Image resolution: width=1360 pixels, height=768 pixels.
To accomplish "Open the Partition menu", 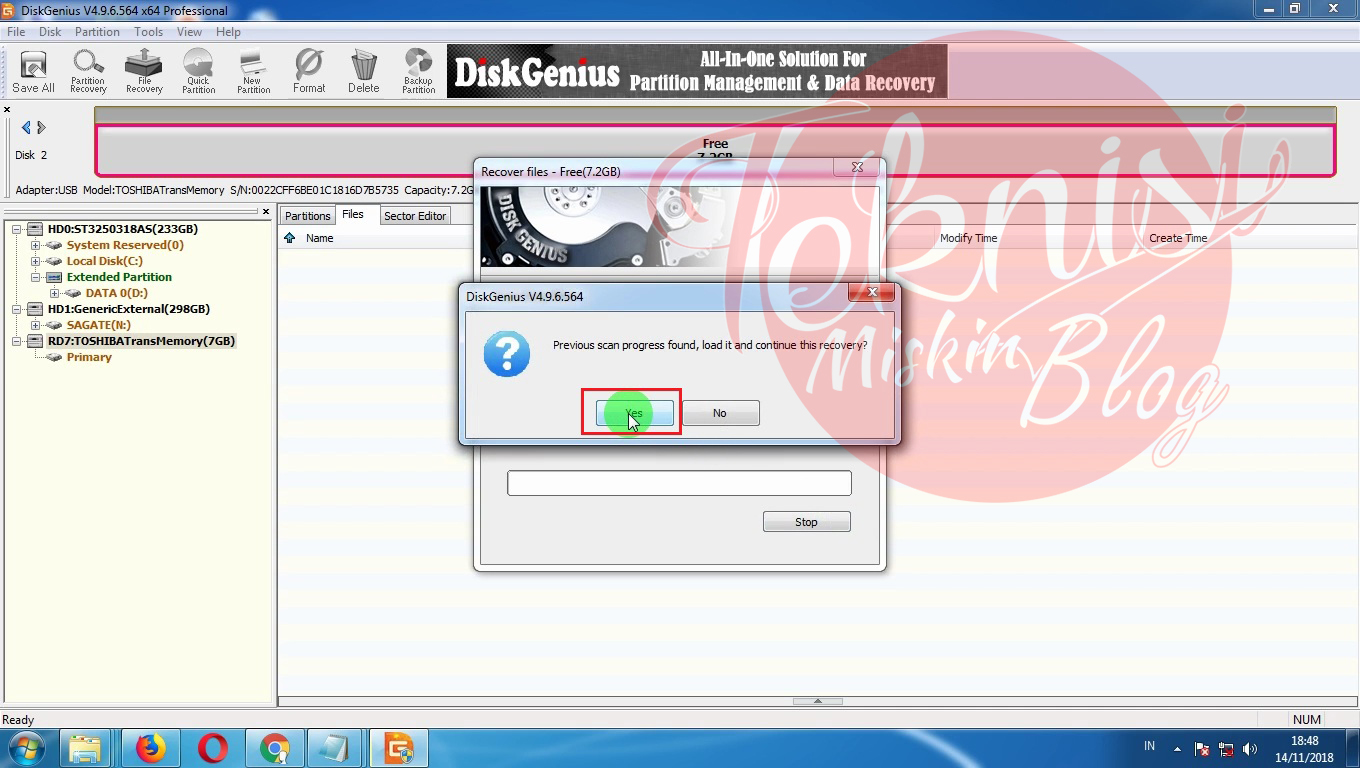I will click(x=97, y=32).
